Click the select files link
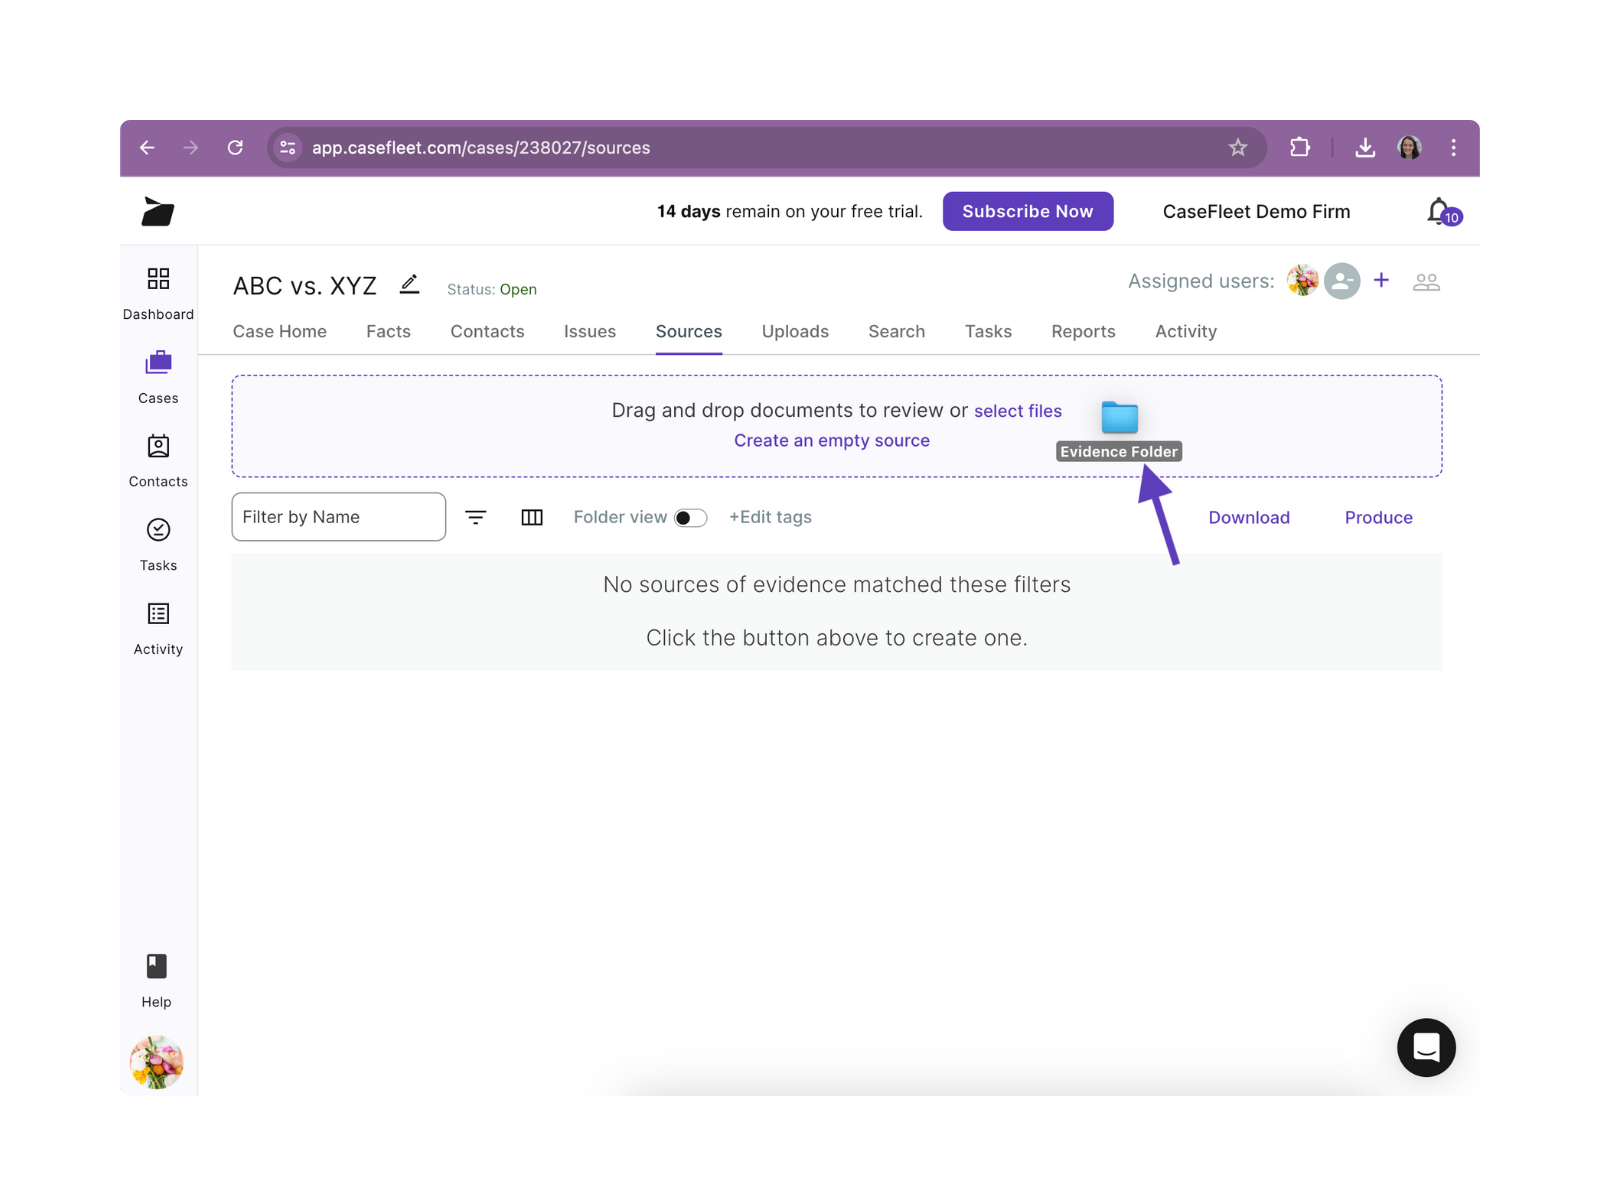This screenshot has height=1200, width=1600. click(x=1018, y=411)
